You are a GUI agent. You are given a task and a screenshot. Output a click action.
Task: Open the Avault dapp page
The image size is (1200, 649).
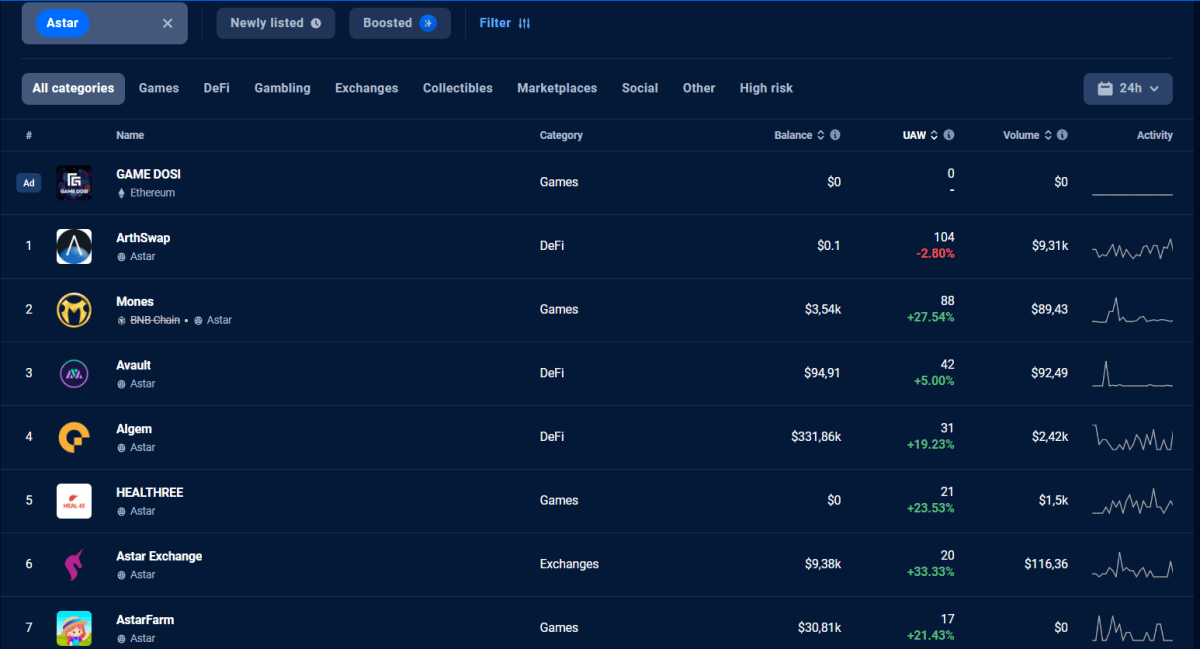click(x=134, y=365)
